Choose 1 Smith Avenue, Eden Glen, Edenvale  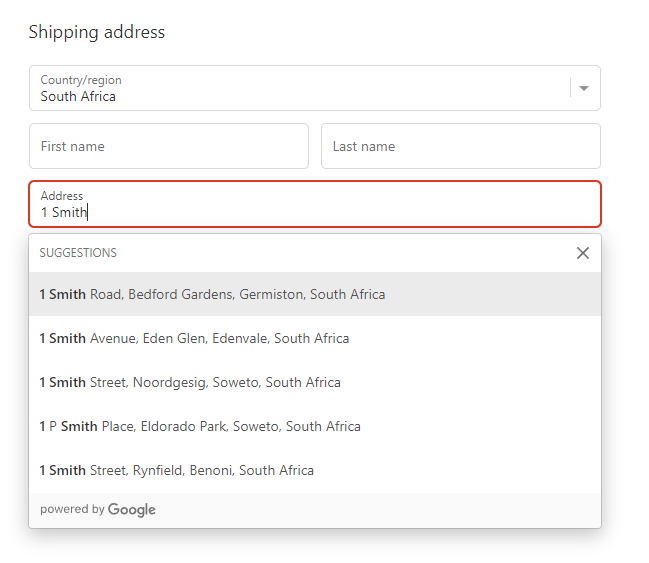point(194,338)
